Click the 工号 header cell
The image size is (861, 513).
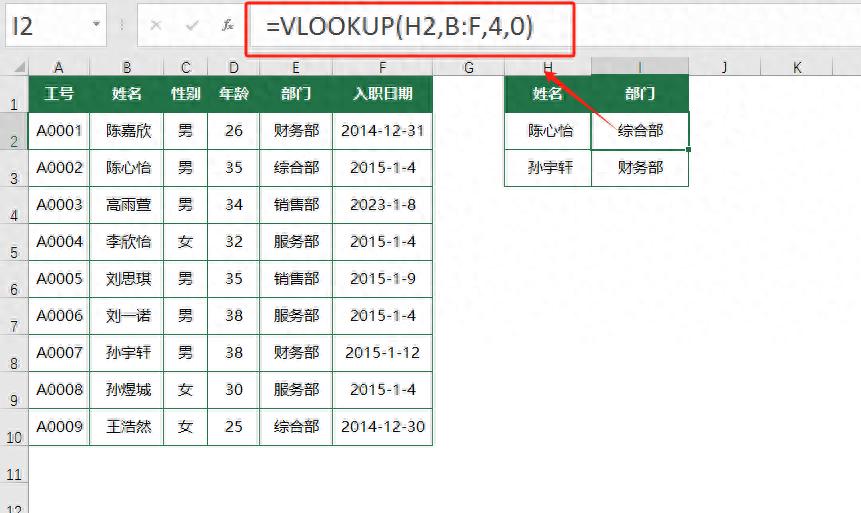click(59, 94)
